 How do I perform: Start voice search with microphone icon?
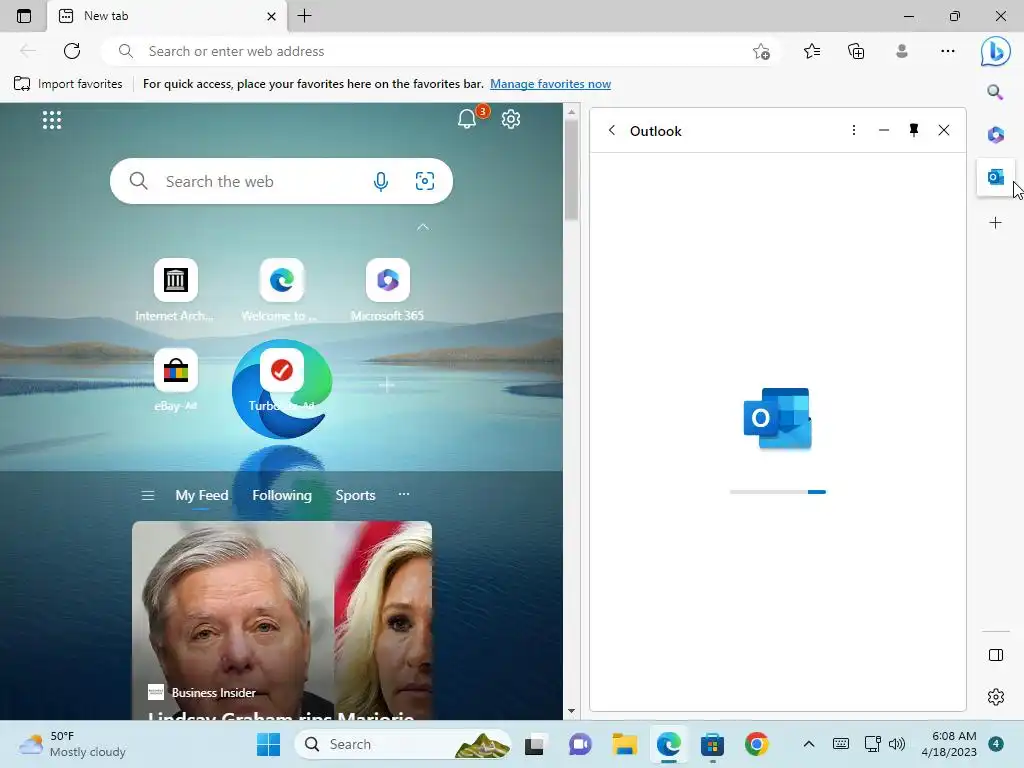click(381, 181)
